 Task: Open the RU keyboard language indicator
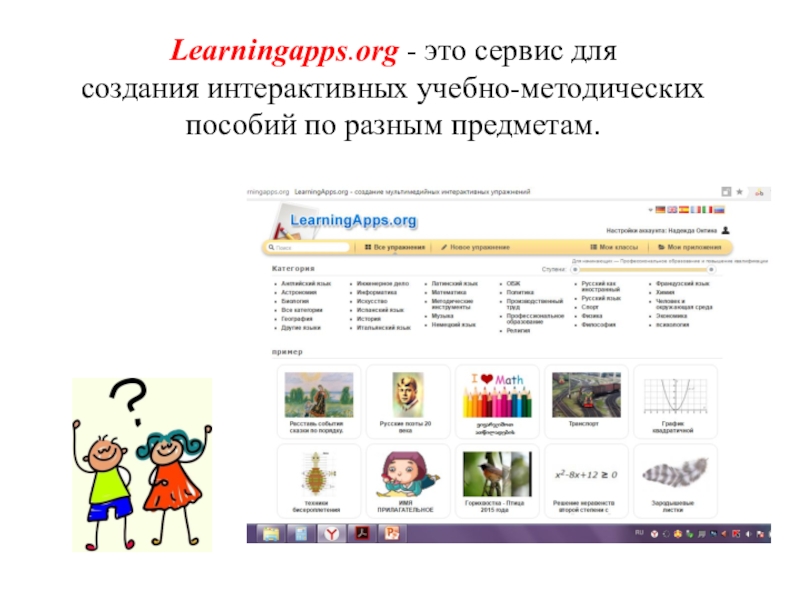pyautogui.click(x=639, y=533)
